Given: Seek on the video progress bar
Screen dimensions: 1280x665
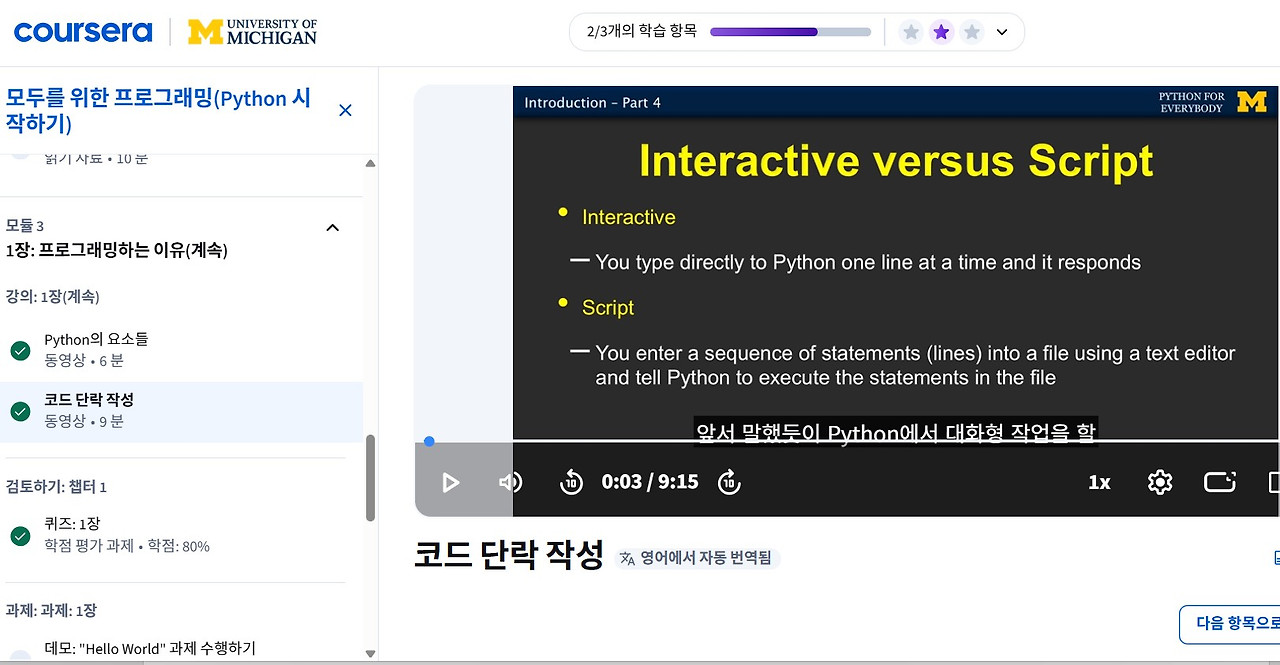Looking at the screenshot, I should coord(847,441).
